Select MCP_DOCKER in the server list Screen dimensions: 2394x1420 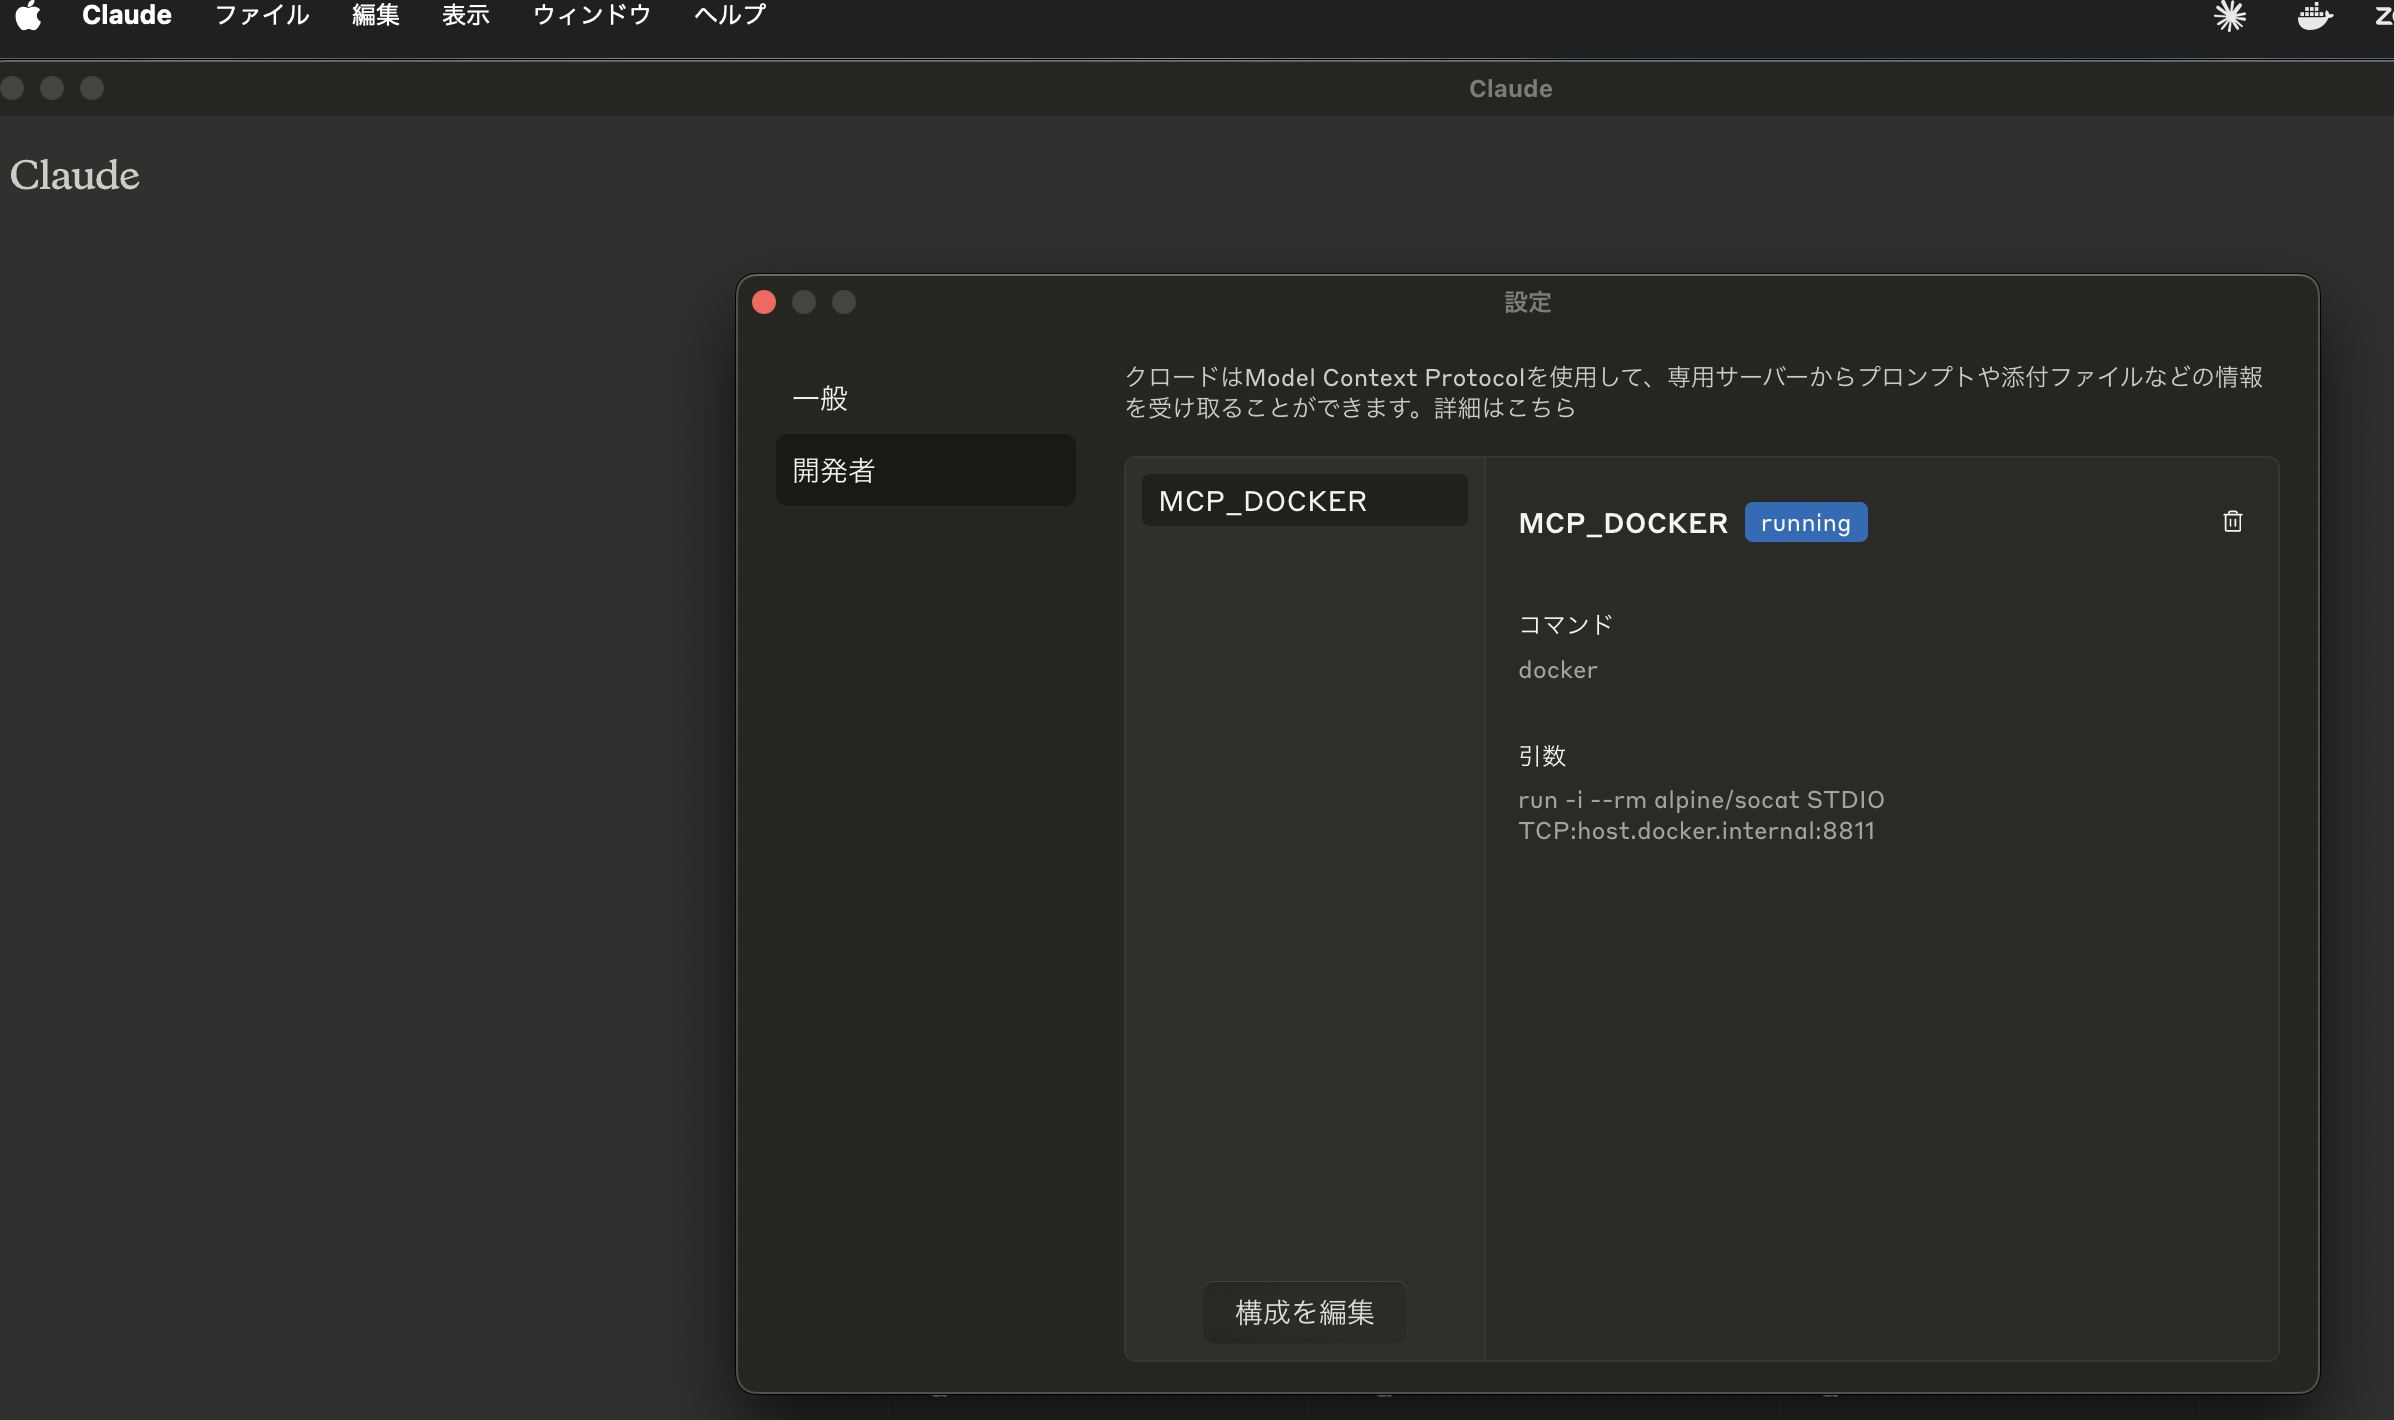(x=1264, y=500)
